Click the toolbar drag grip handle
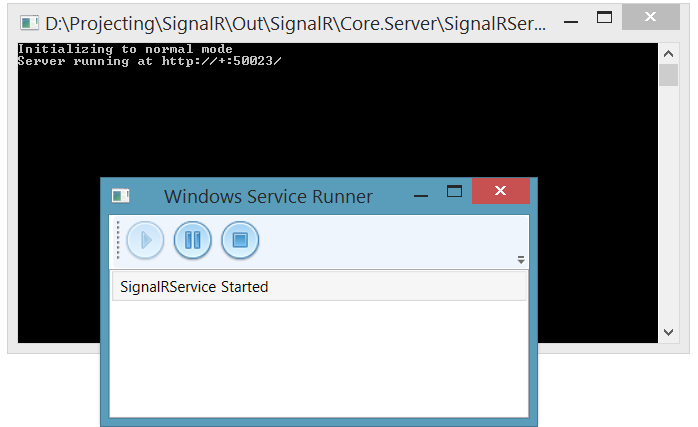698x427 pixels. pyautogui.click(x=118, y=240)
